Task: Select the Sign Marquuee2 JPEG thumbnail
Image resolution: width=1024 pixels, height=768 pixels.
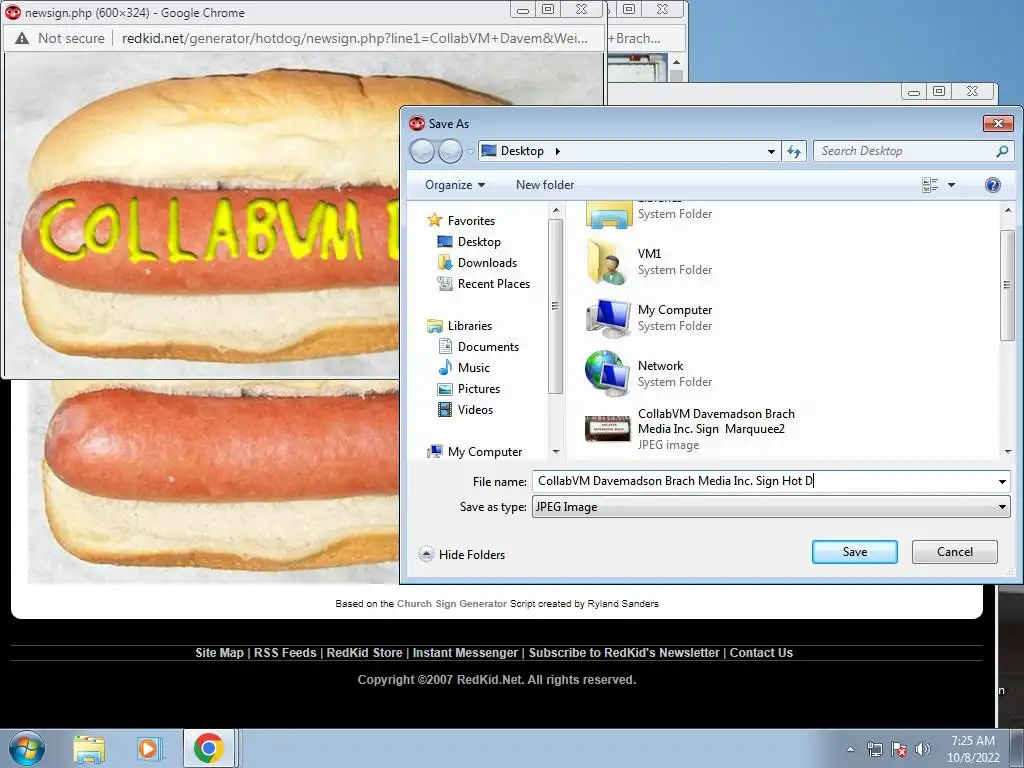Action: pyautogui.click(x=607, y=429)
